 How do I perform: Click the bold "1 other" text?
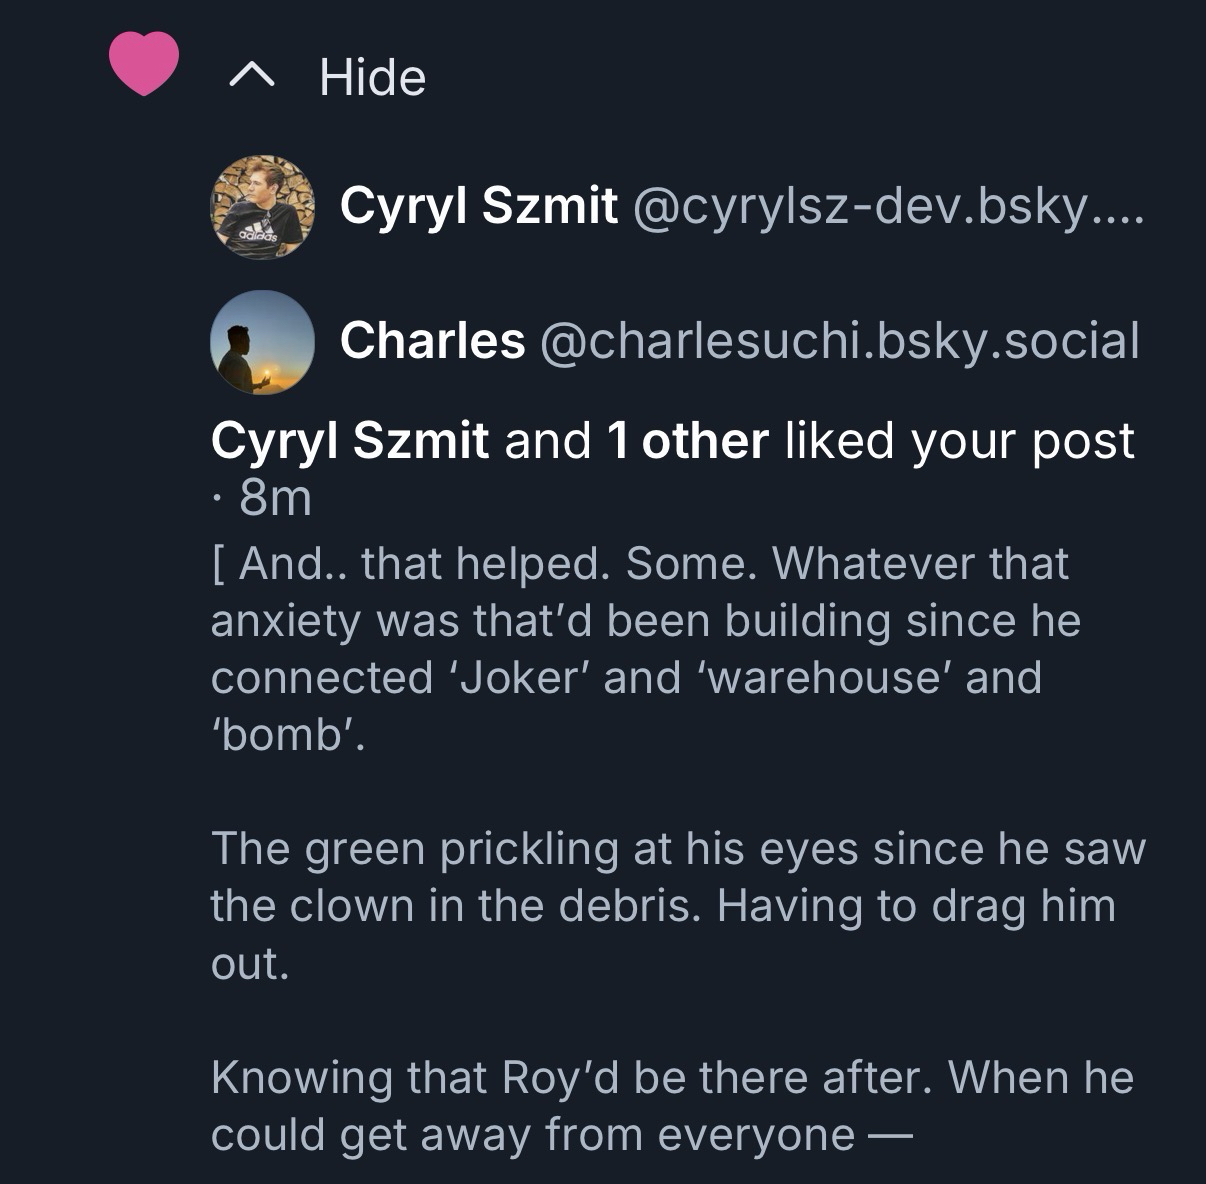tap(687, 441)
